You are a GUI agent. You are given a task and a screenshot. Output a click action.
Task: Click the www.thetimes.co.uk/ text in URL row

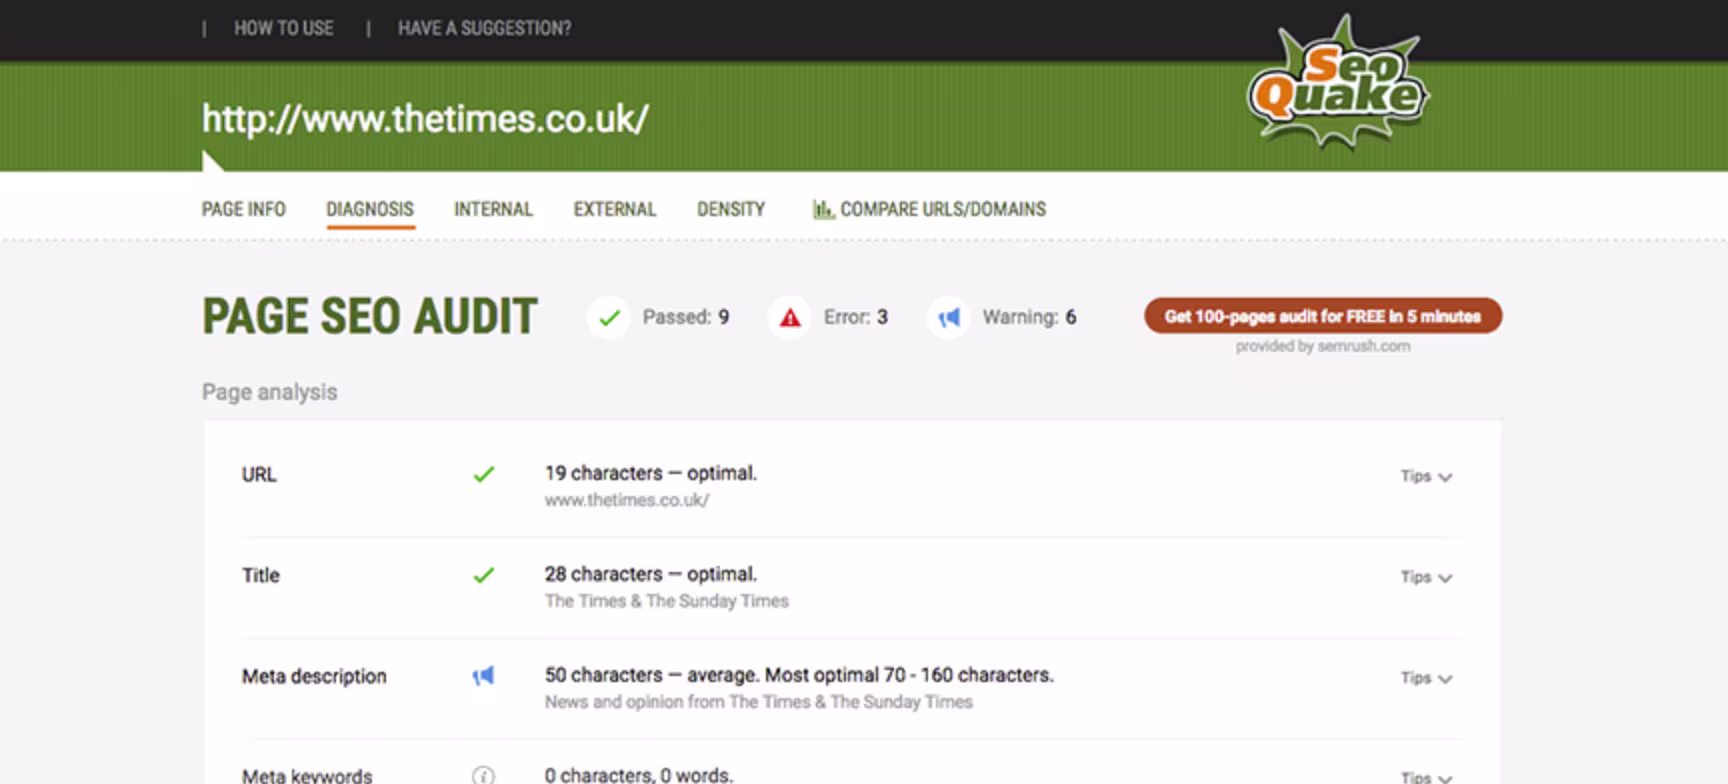[627, 500]
